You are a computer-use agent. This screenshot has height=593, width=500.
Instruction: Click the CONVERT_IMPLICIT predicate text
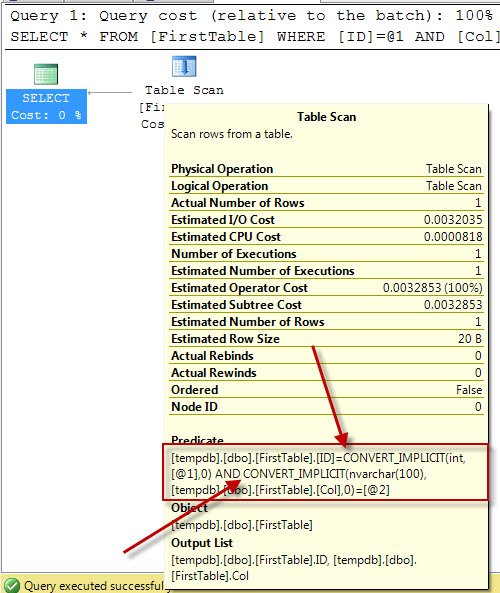(318, 474)
